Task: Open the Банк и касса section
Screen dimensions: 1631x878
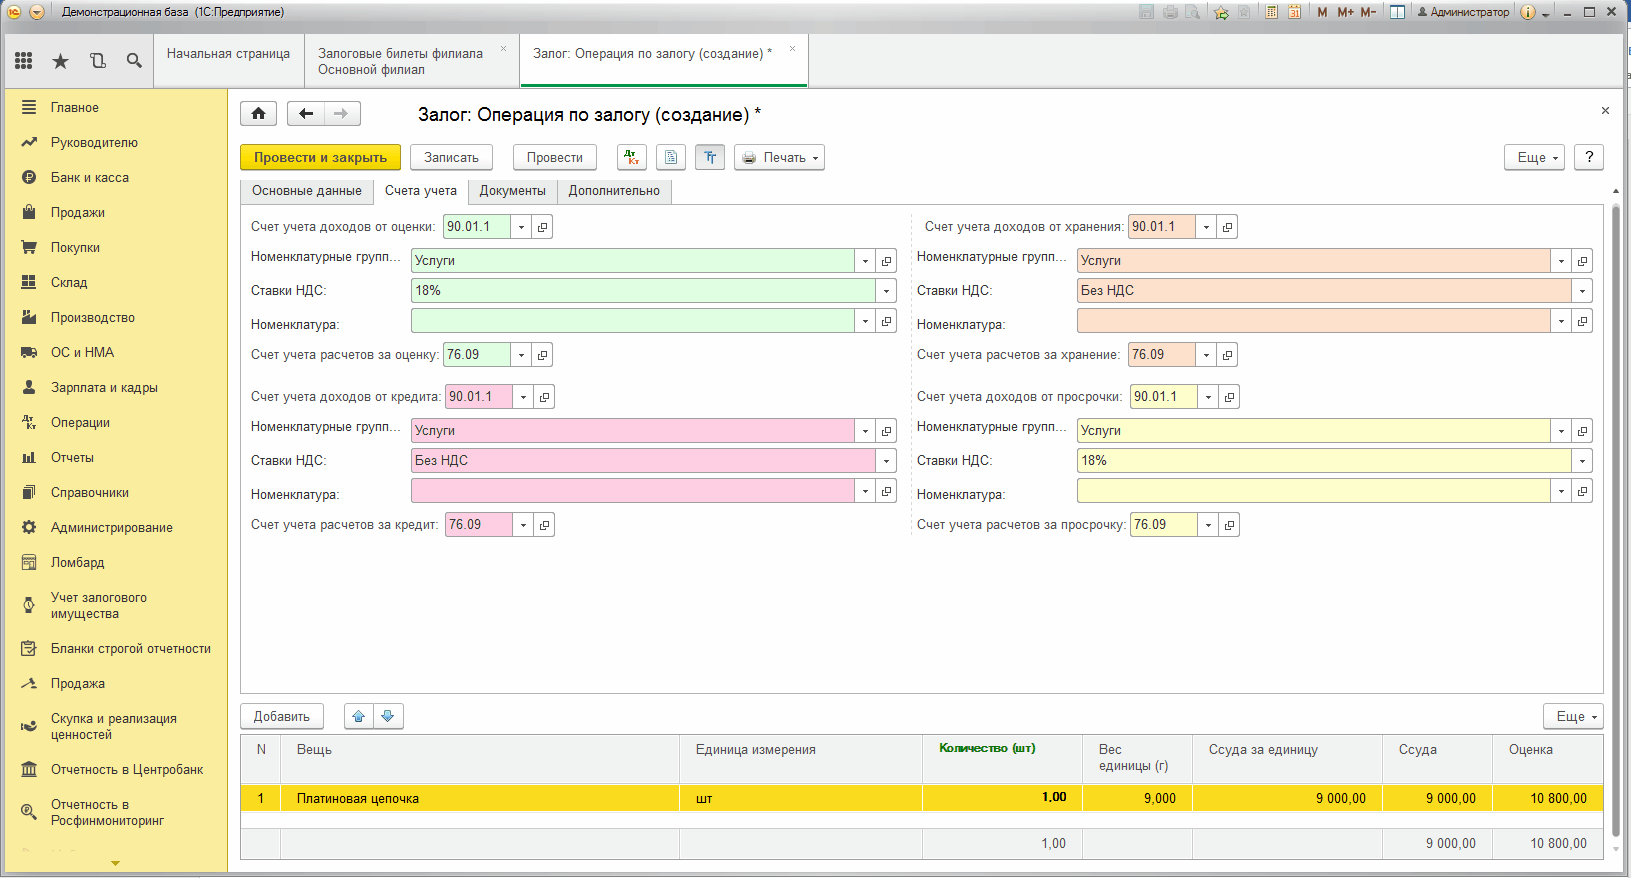Action: [x=90, y=178]
